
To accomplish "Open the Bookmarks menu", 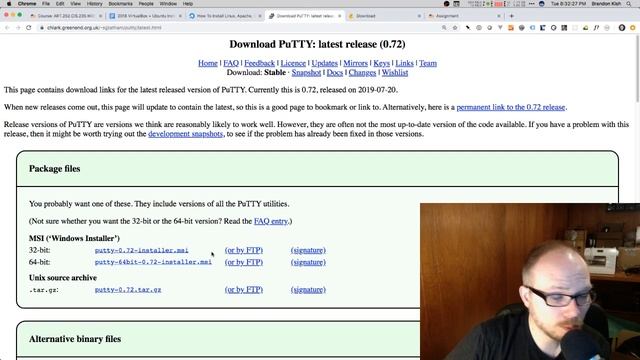I will (120, 4).
